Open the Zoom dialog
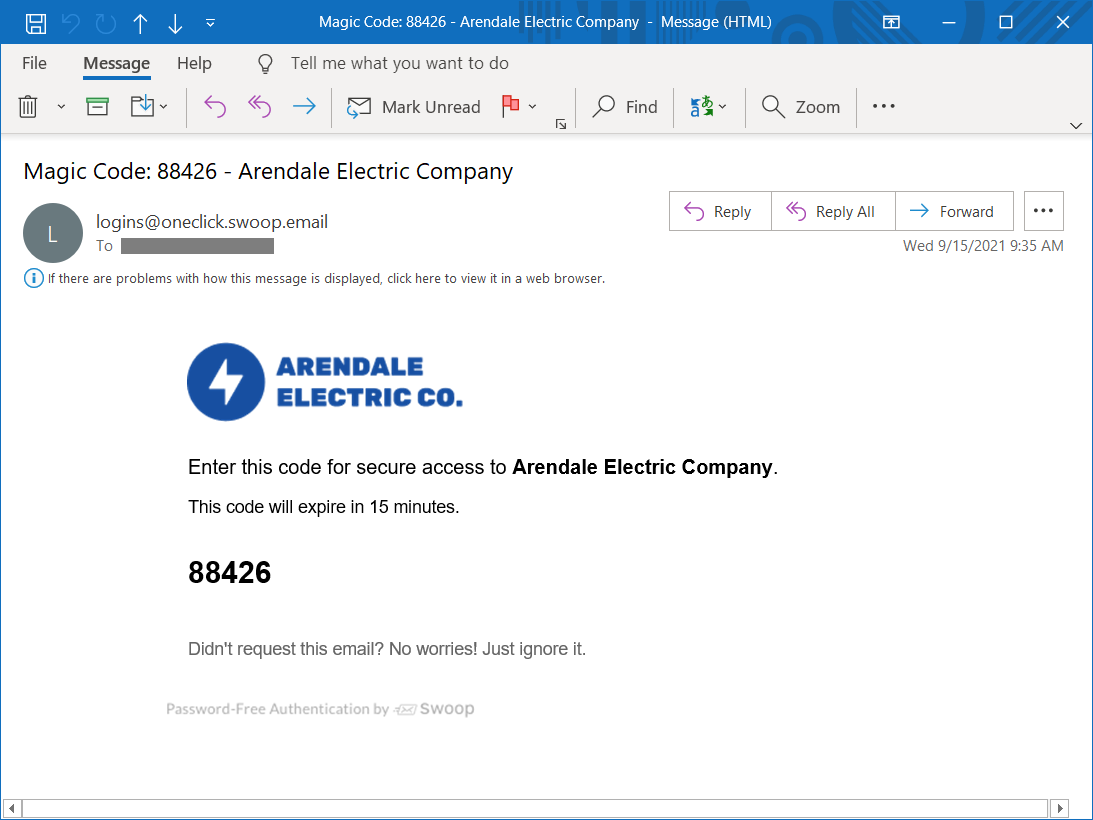This screenshot has height=820, width=1093. pos(801,107)
